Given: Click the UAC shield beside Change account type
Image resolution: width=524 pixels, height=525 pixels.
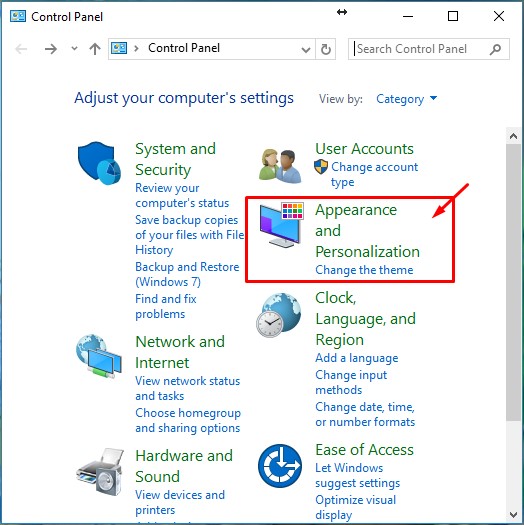Looking at the screenshot, I should coord(321,166).
